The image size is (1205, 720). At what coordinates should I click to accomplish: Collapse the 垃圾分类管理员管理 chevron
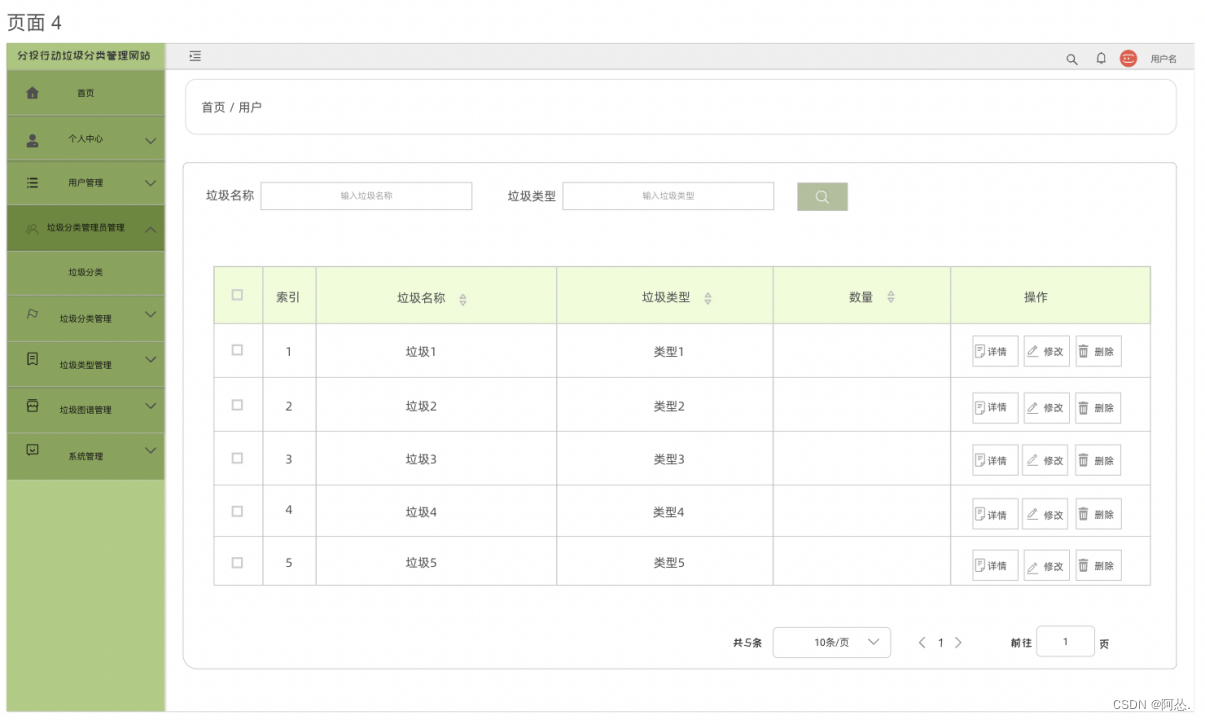coord(151,229)
